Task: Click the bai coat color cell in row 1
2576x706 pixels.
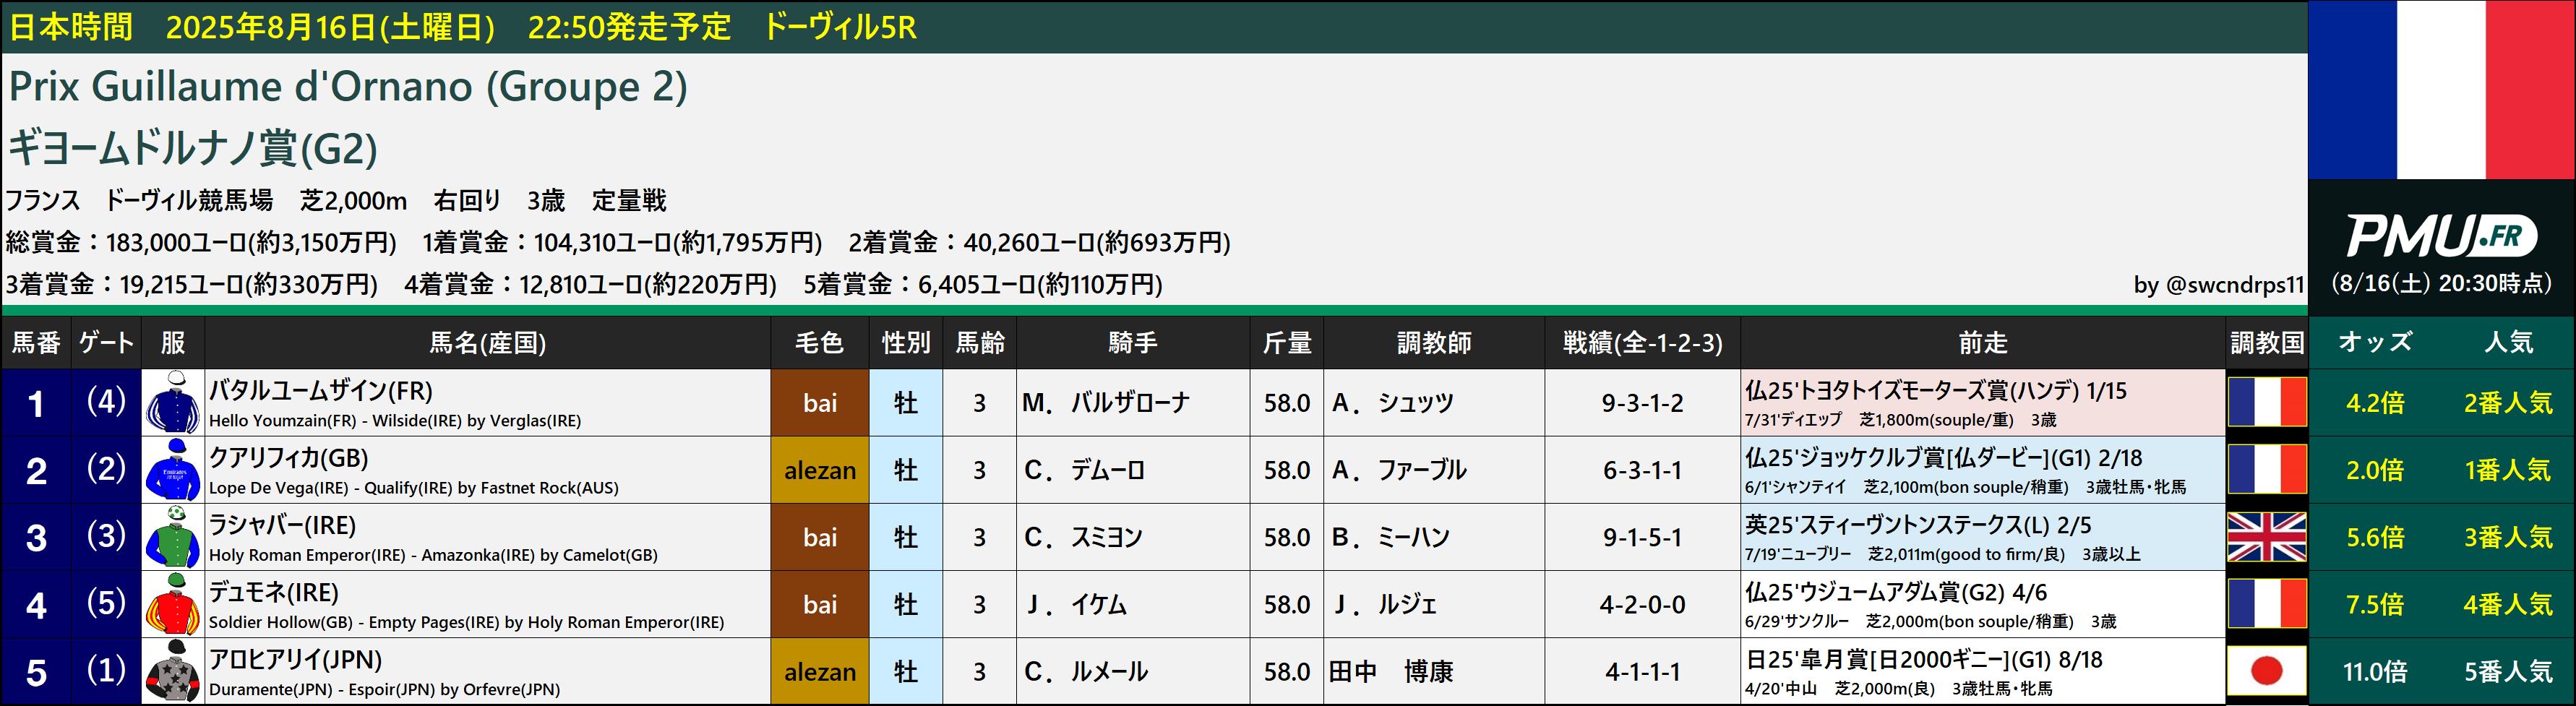Action: 820,403
